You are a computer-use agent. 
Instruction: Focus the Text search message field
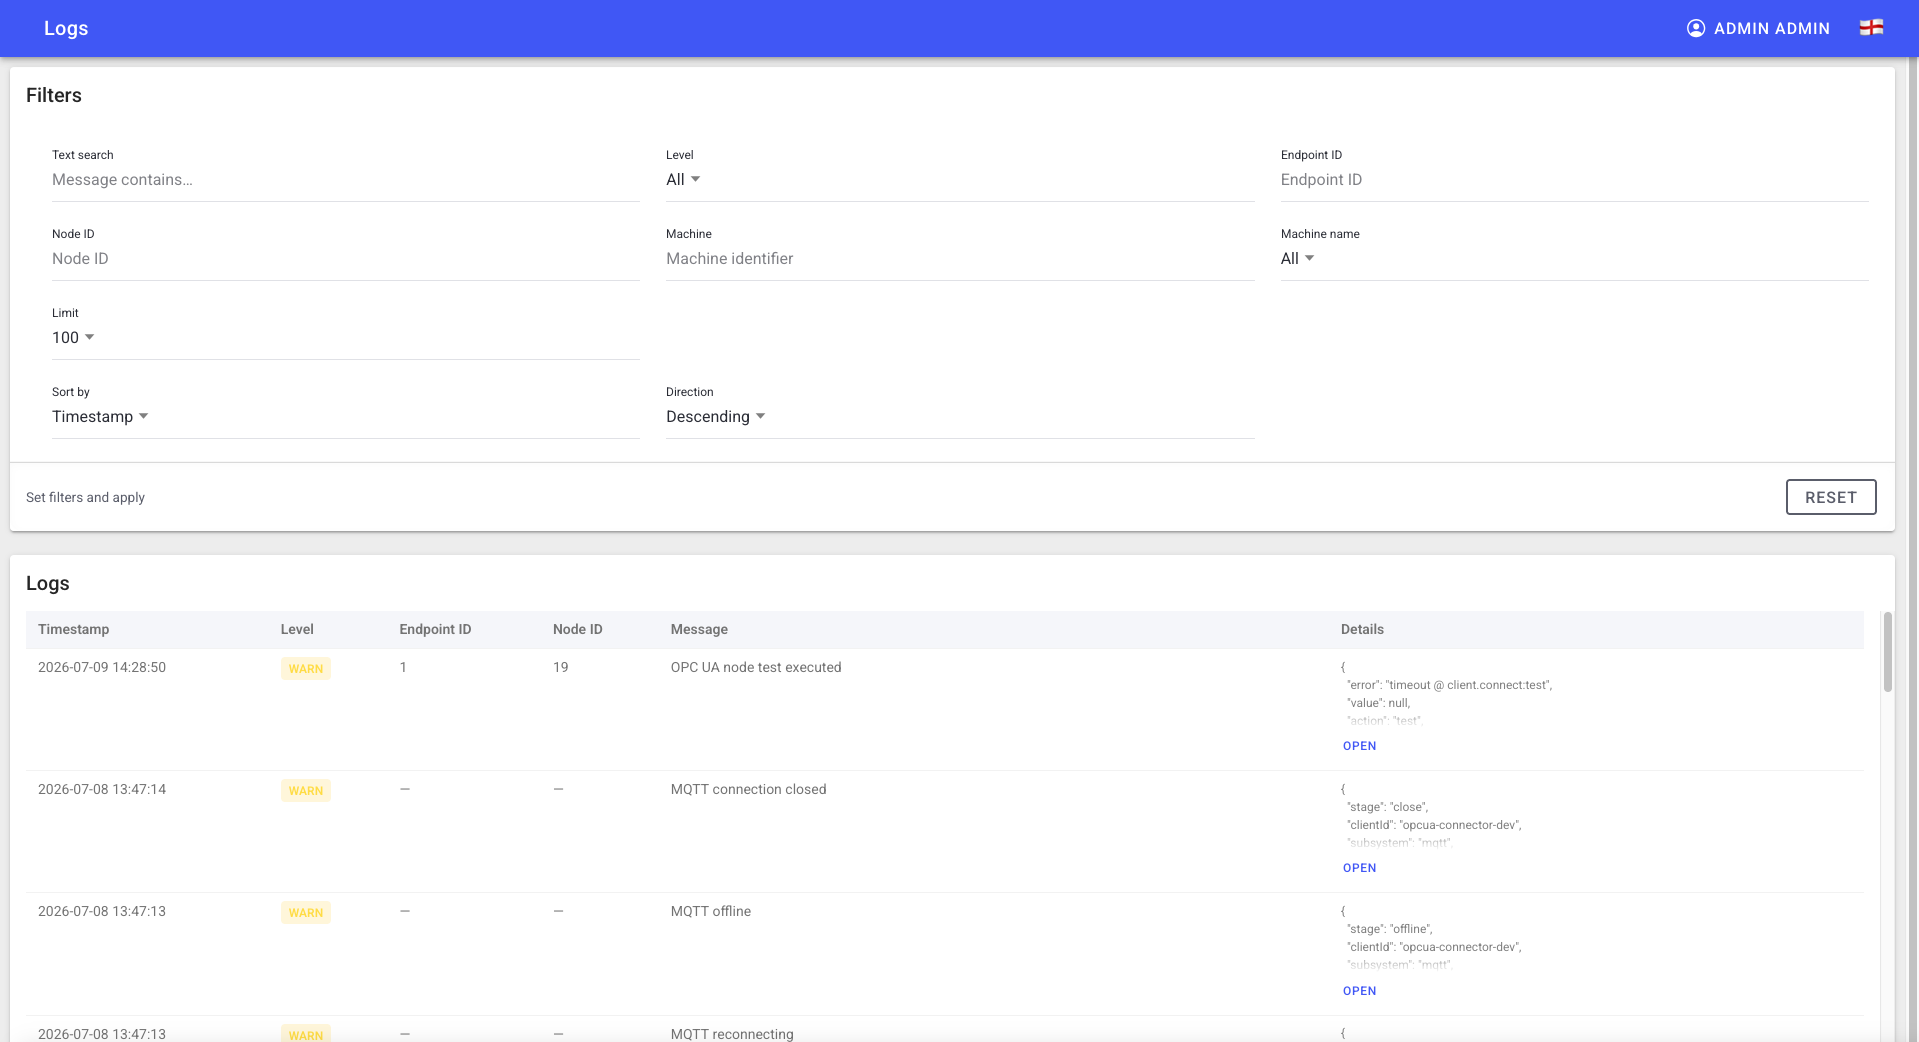(346, 180)
